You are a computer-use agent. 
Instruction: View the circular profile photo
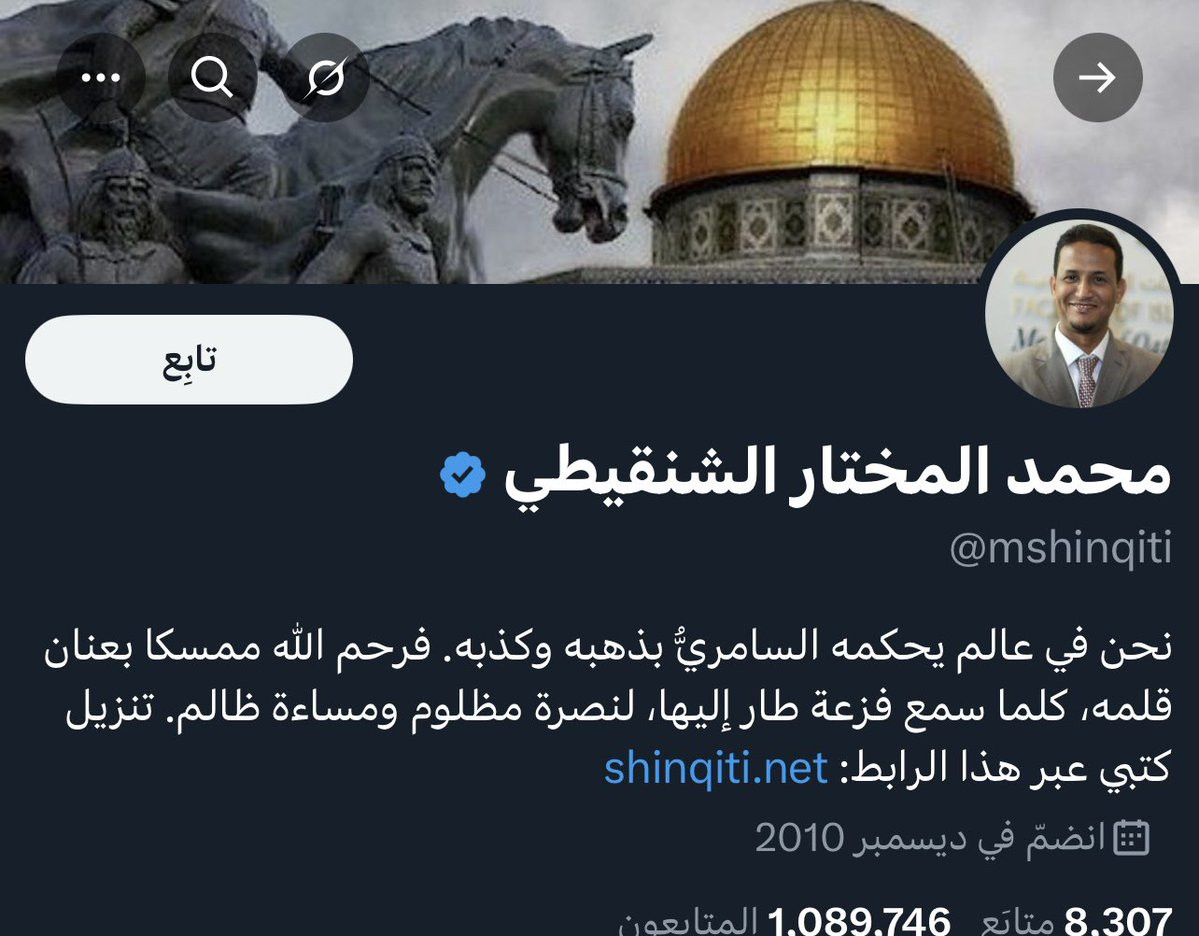tap(1079, 313)
